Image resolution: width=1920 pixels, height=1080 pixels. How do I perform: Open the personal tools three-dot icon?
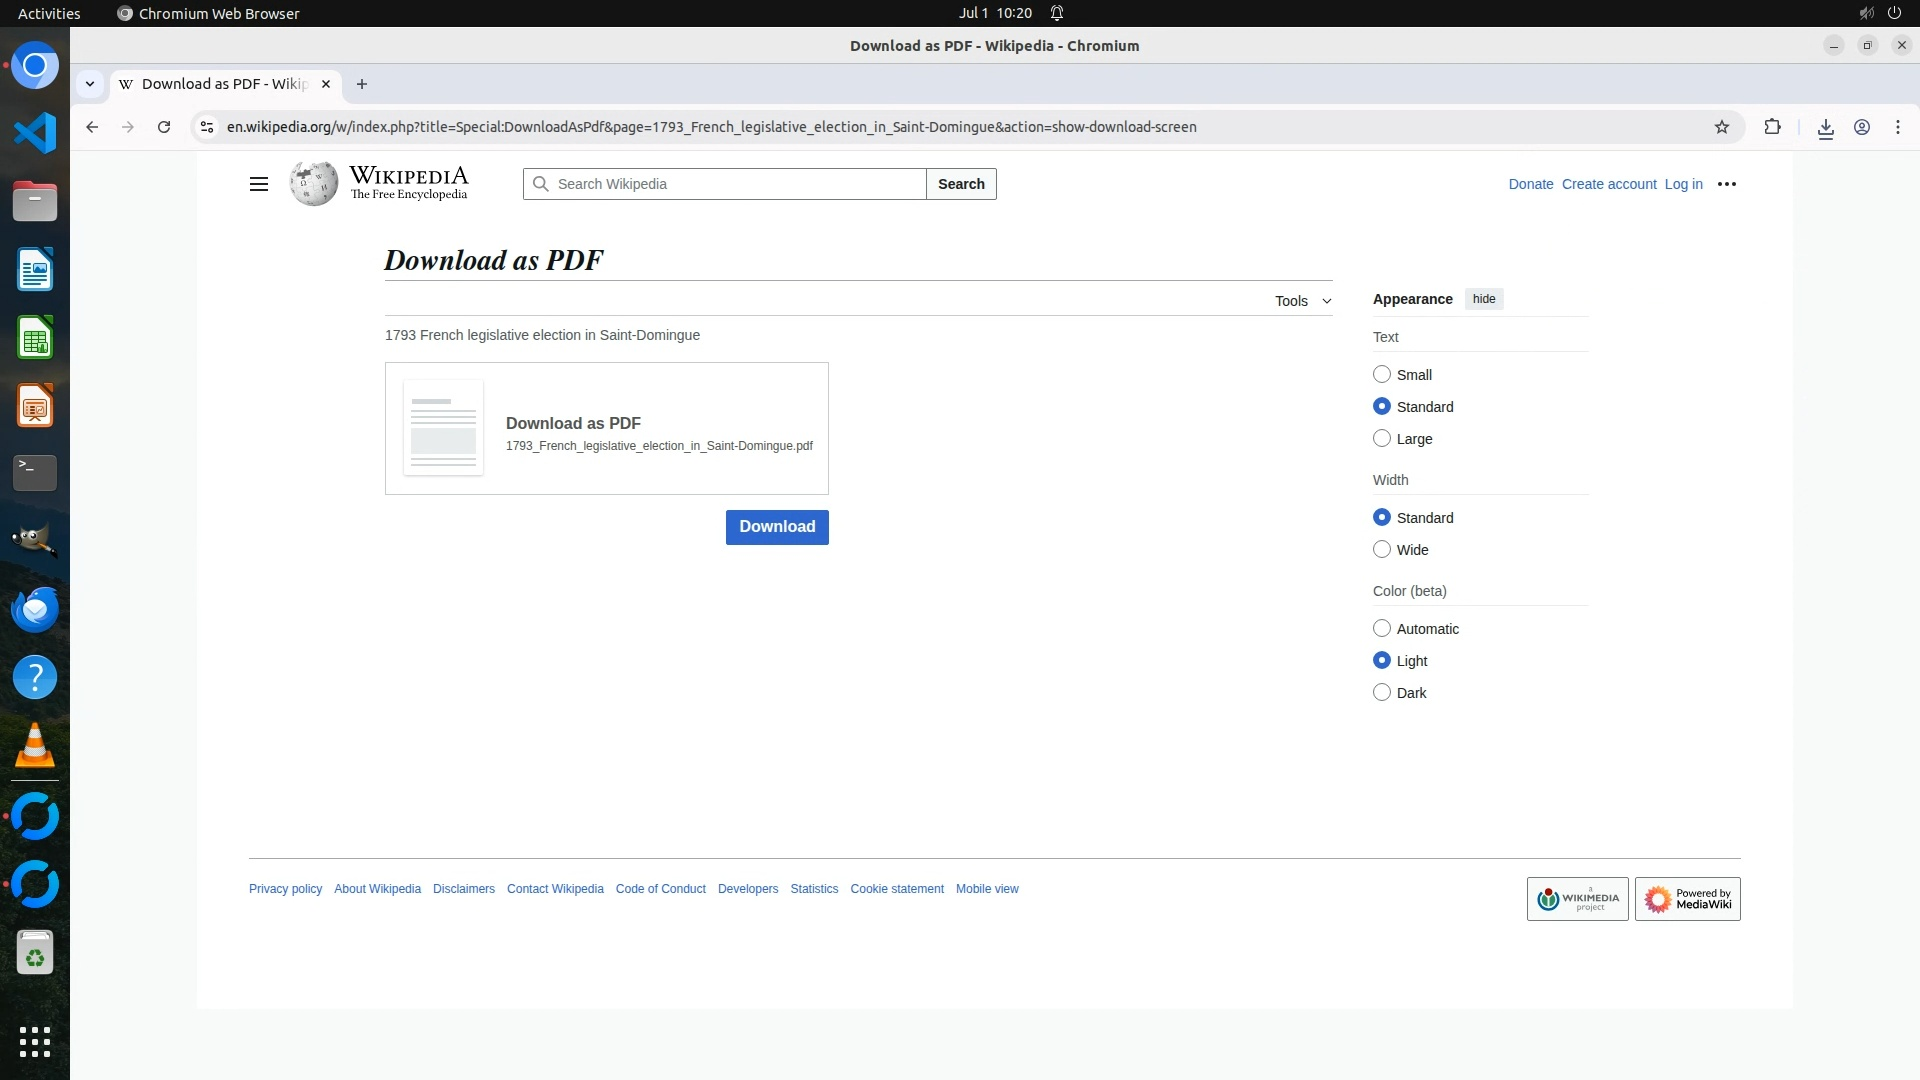1726,184
